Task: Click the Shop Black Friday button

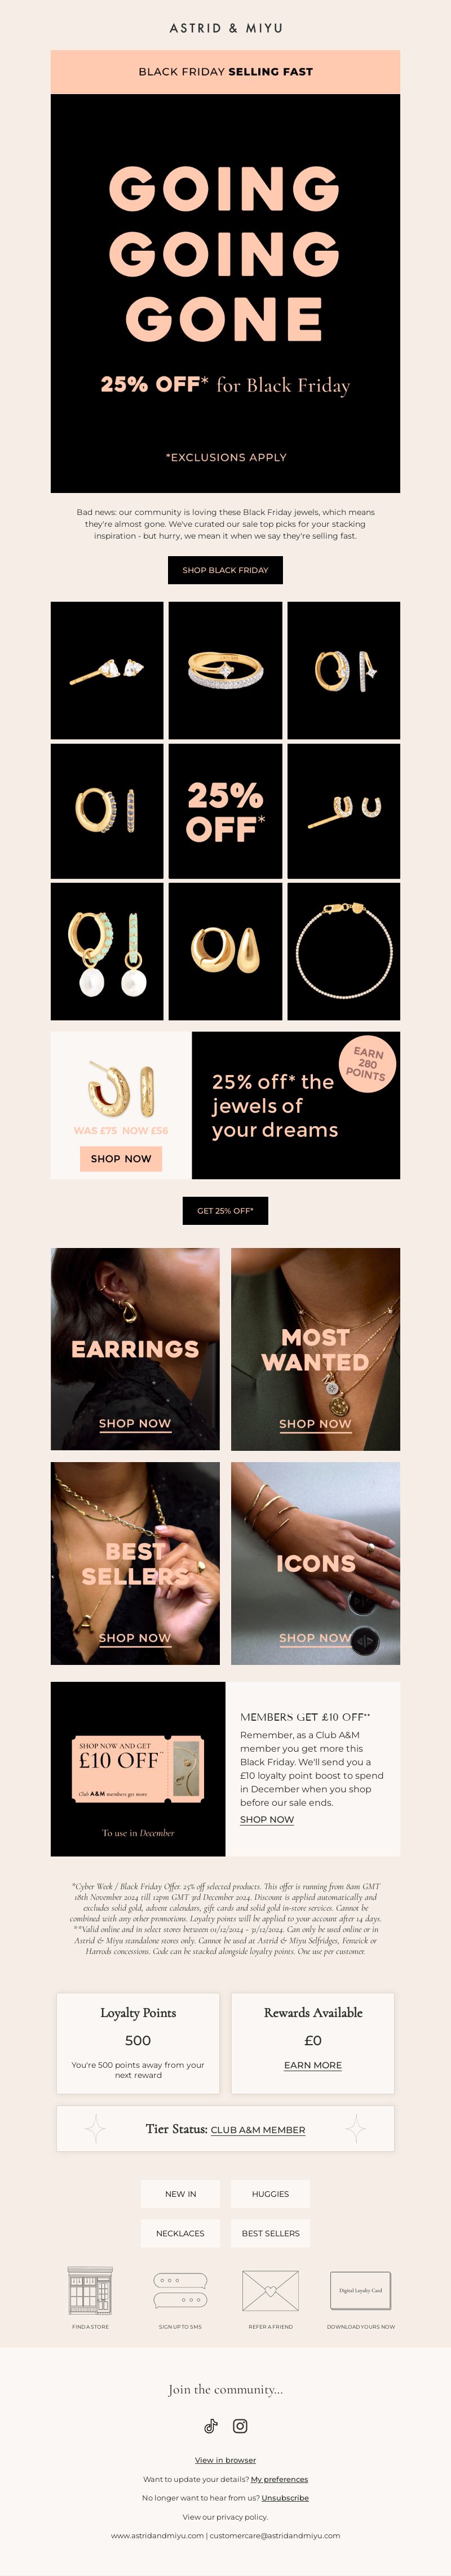Action: coord(225,570)
